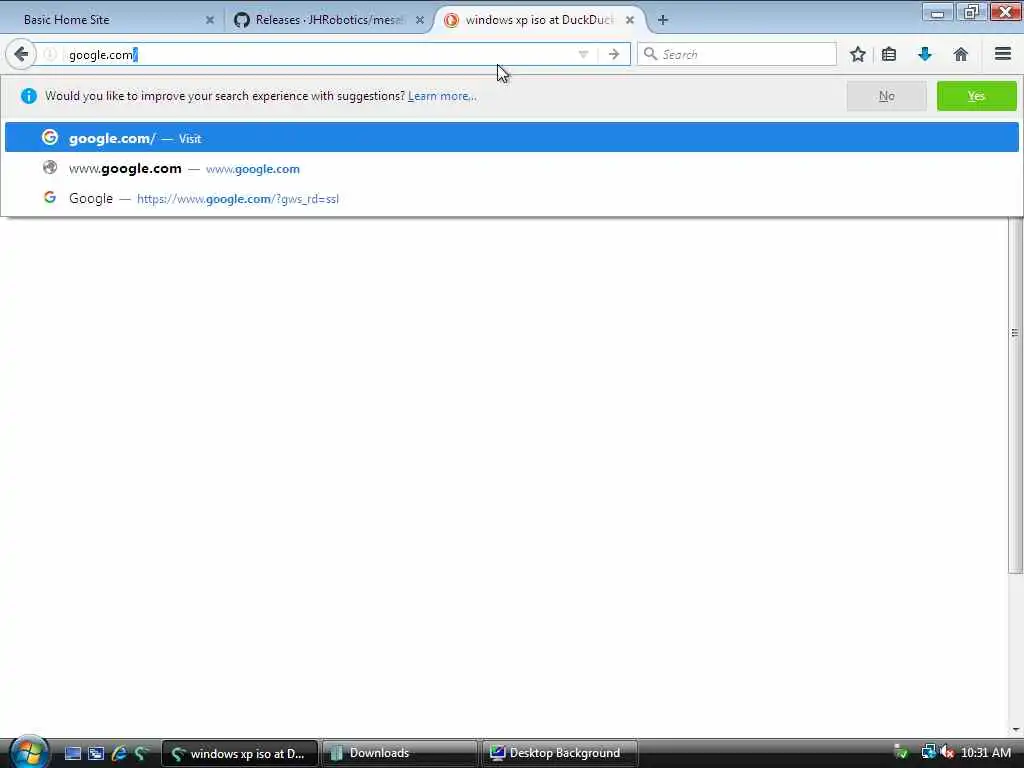This screenshot has width=1024, height=768.
Task: Open Downloads taskbar button
Action: pos(400,753)
